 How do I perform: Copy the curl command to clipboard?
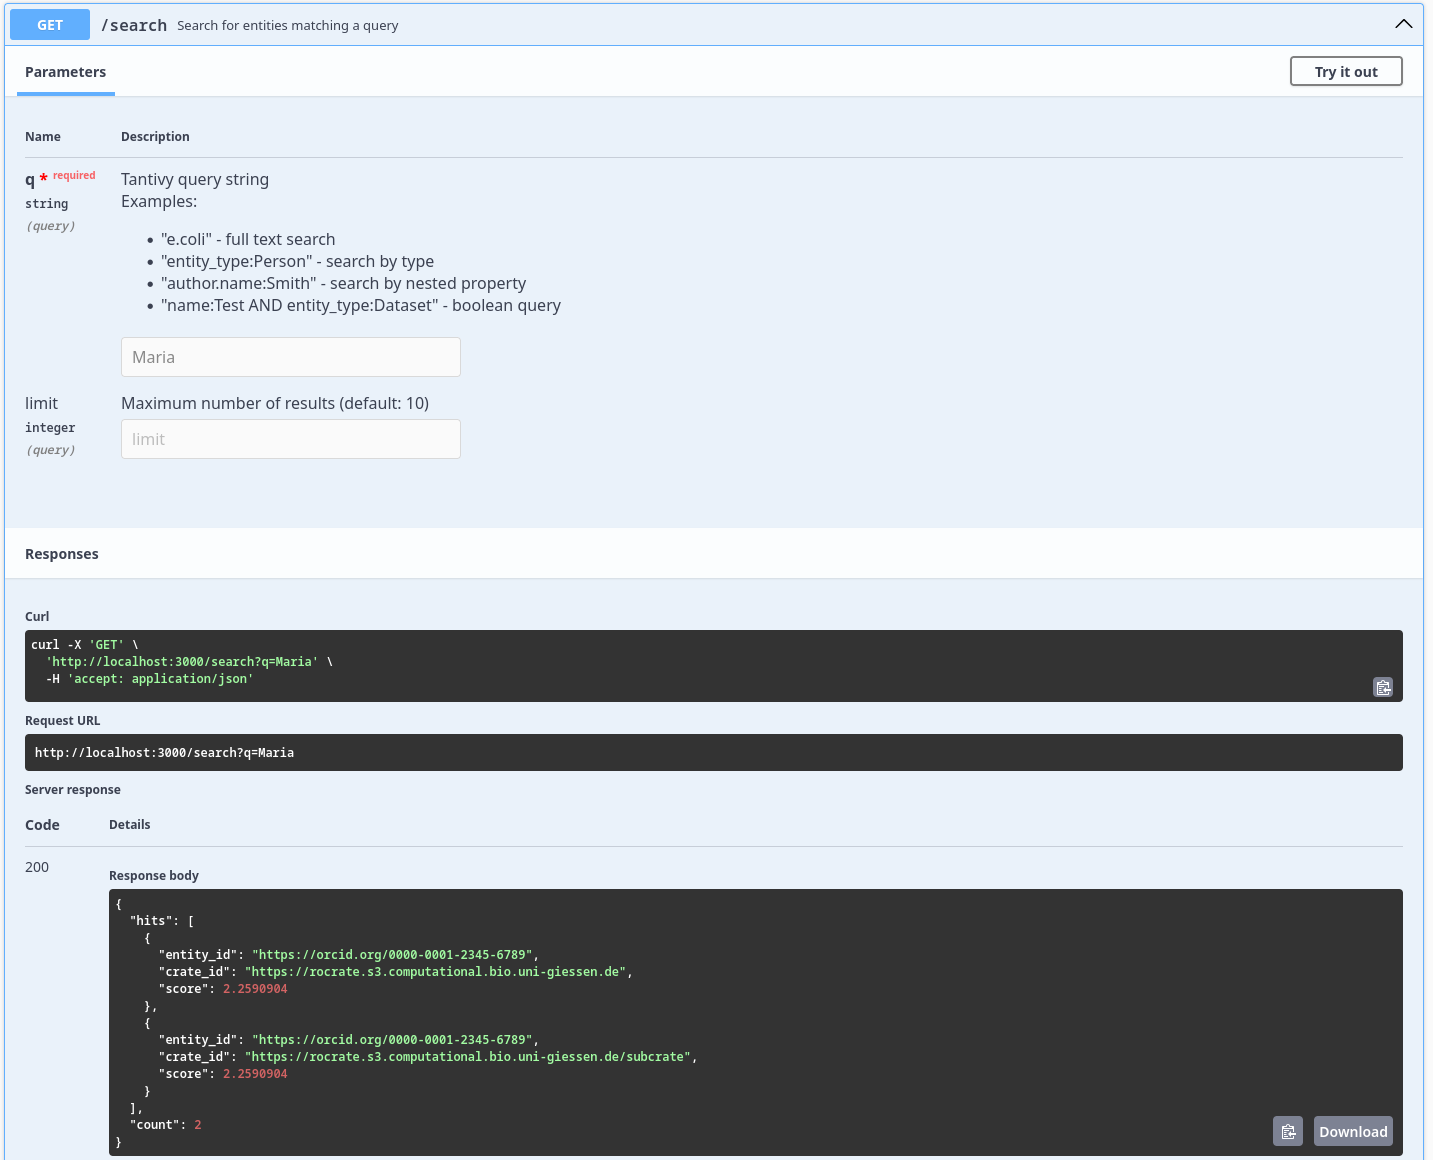(x=1383, y=687)
